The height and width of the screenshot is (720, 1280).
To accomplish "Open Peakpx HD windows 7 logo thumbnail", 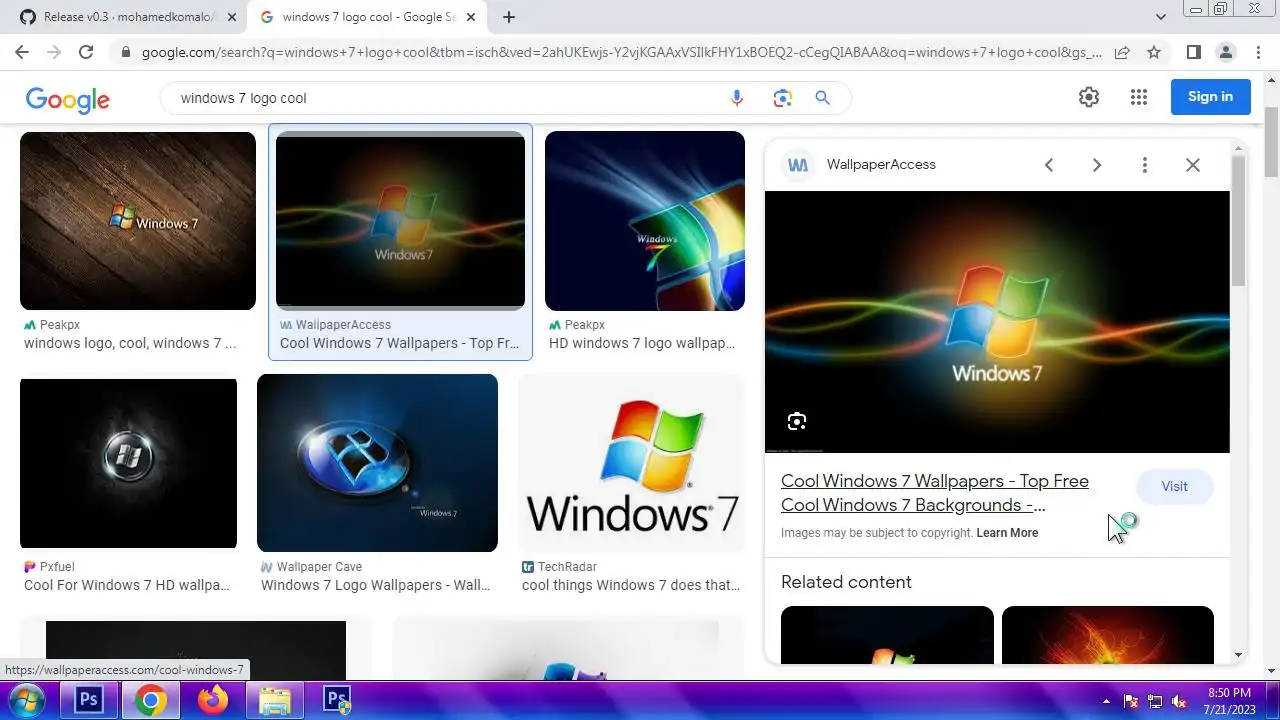I will pos(645,221).
